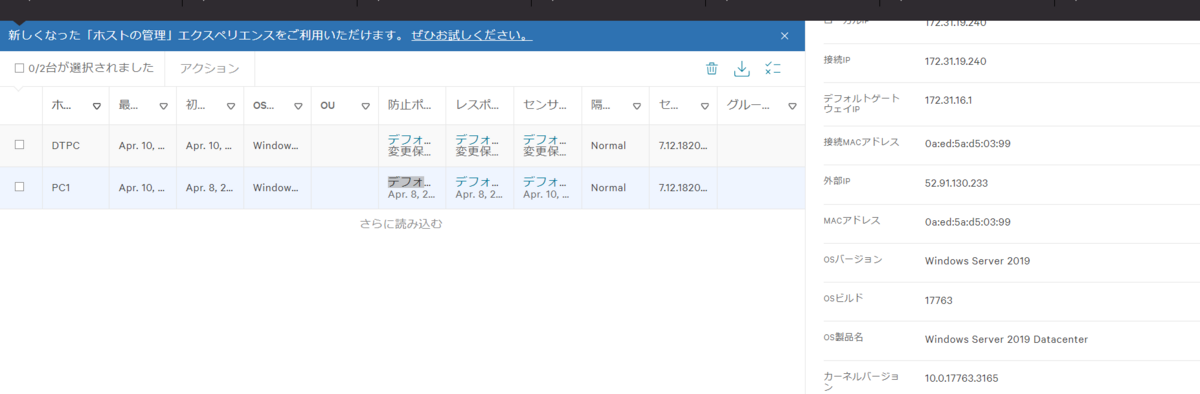Open the OU column filter arrow
This screenshot has width=1200, height=394.
[366, 106]
